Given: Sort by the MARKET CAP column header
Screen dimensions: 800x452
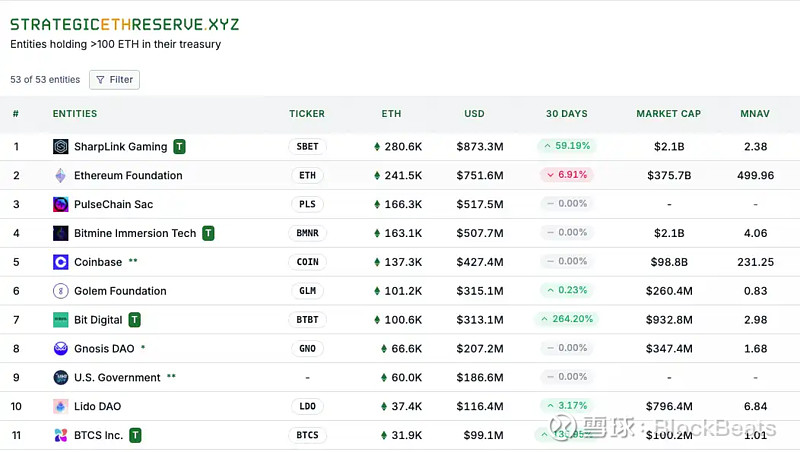Looking at the screenshot, I should click(x=668, y=114).
